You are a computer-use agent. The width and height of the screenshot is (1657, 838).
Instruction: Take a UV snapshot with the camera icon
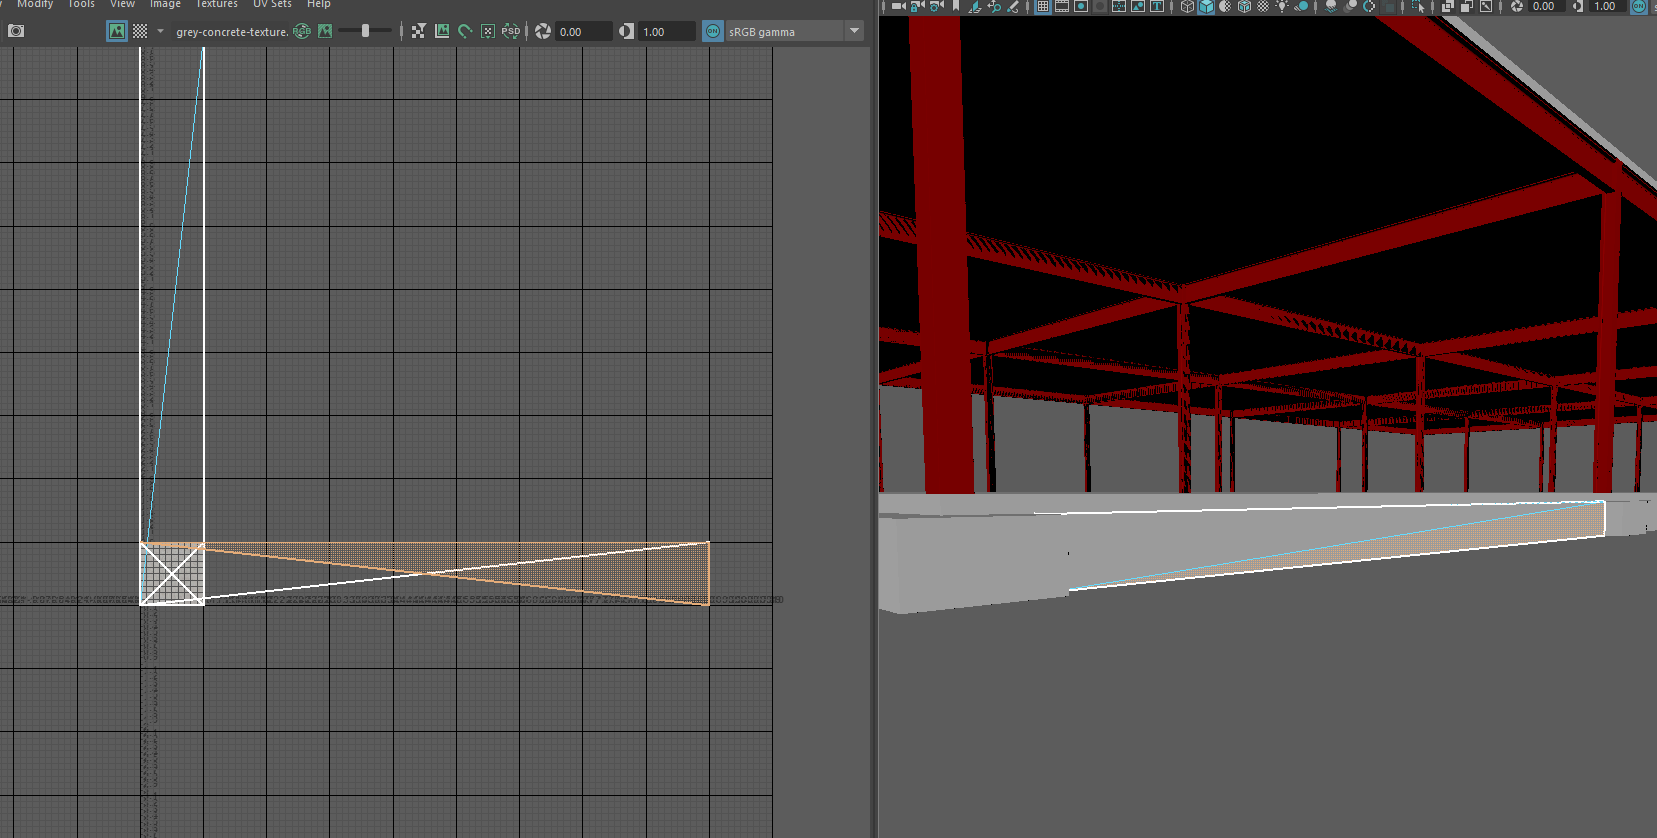[16, 31]
